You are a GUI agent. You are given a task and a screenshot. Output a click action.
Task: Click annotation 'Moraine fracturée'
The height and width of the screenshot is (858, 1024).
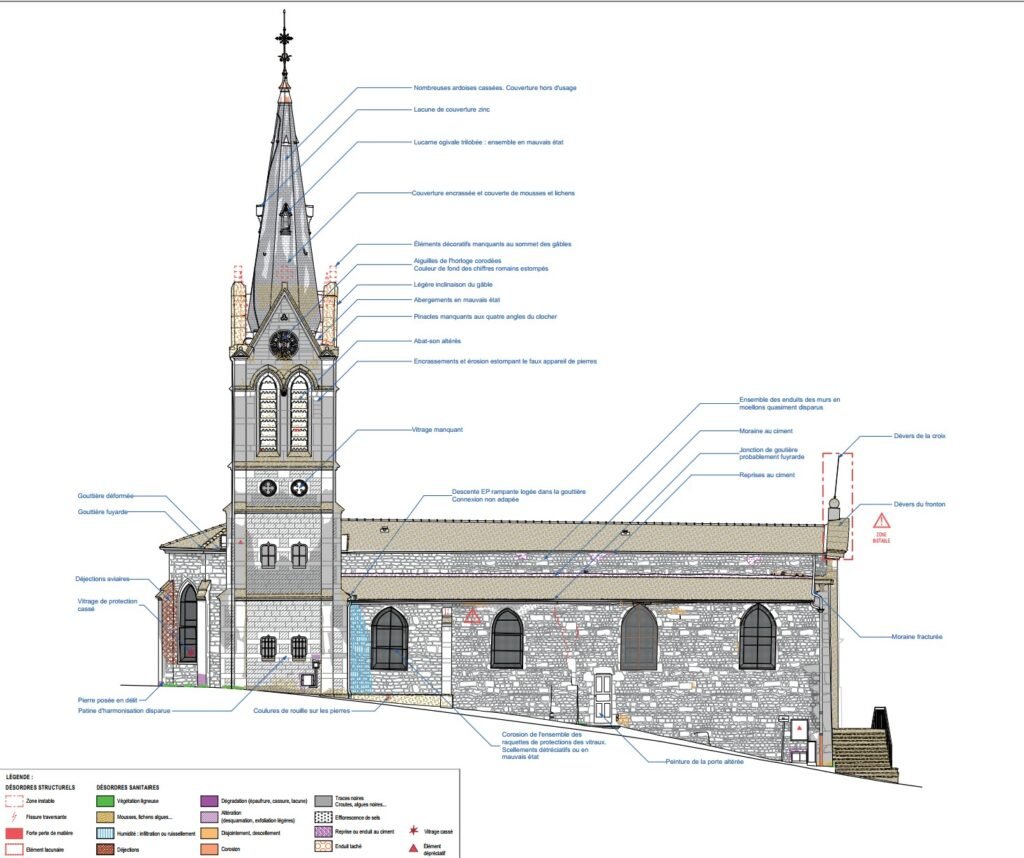[917, 637]
